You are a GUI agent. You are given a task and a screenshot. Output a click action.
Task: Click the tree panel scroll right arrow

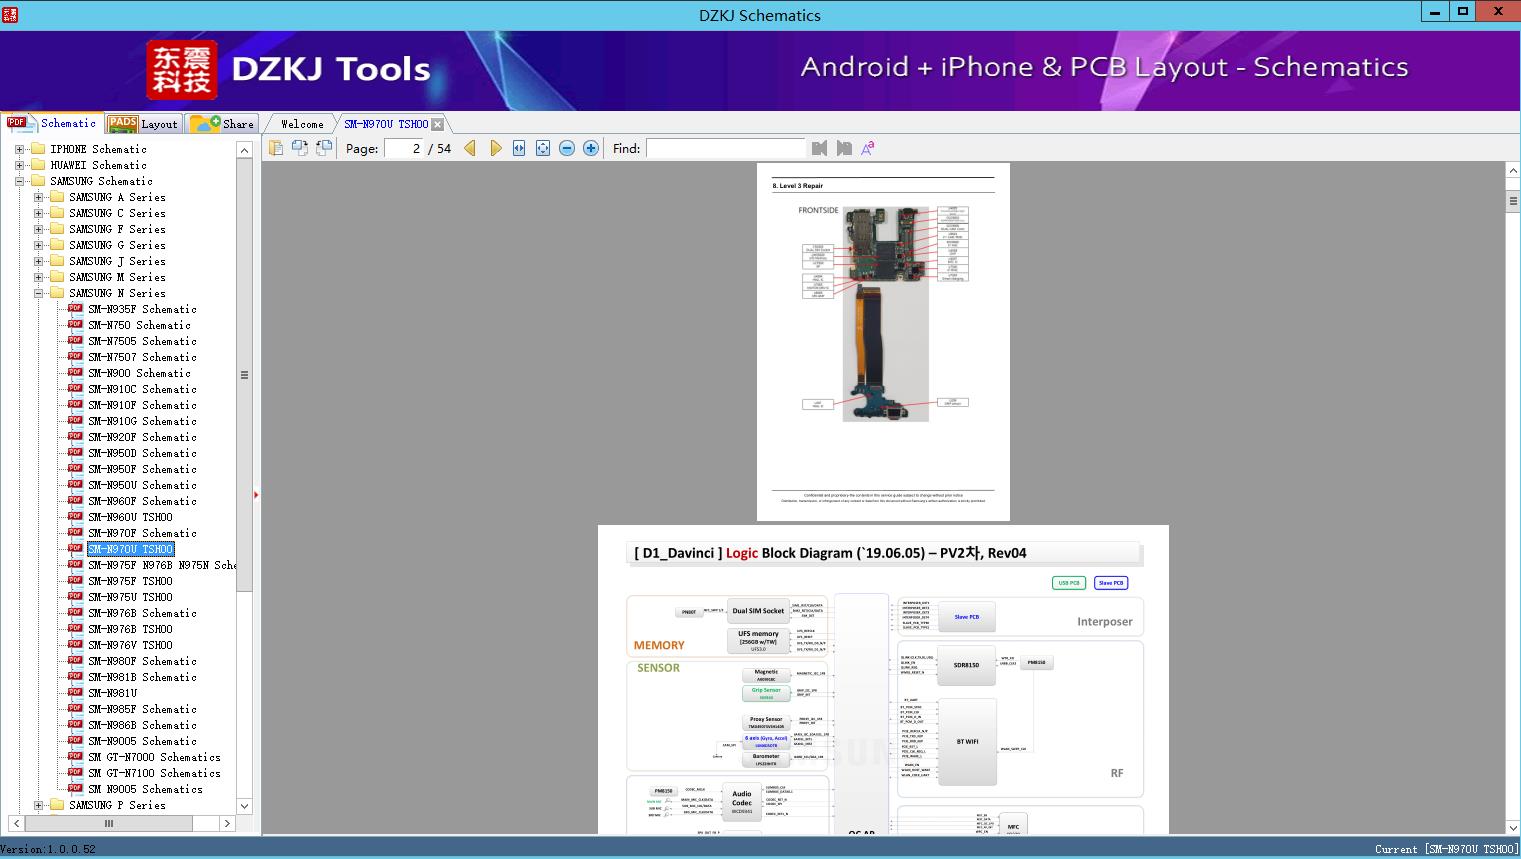click(227, 823)
